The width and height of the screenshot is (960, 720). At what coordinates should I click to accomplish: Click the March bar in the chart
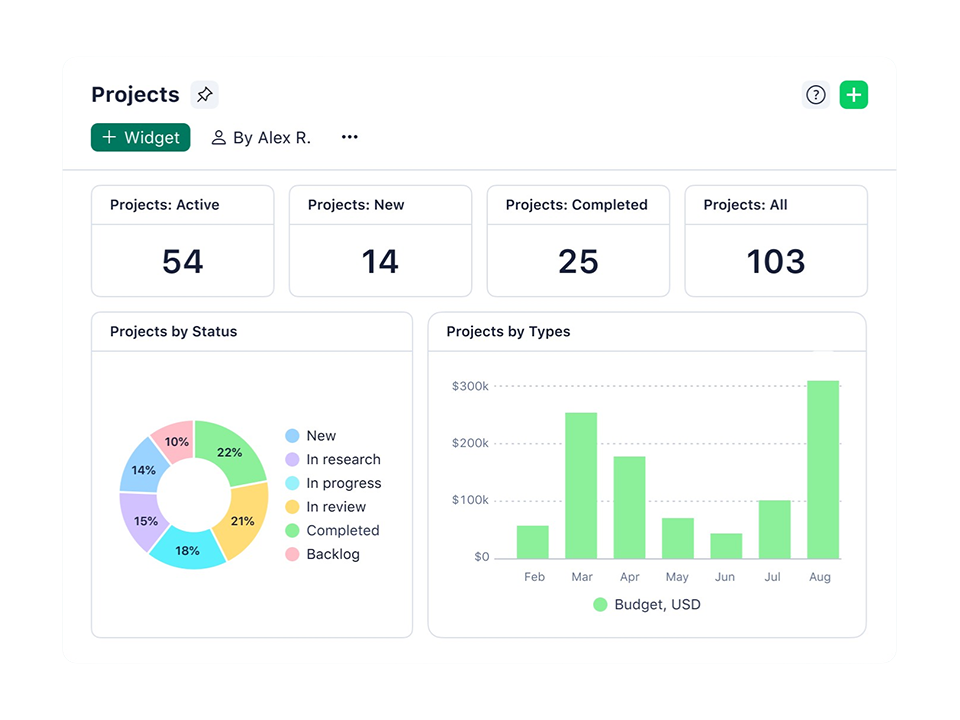[x=581, y=486]
